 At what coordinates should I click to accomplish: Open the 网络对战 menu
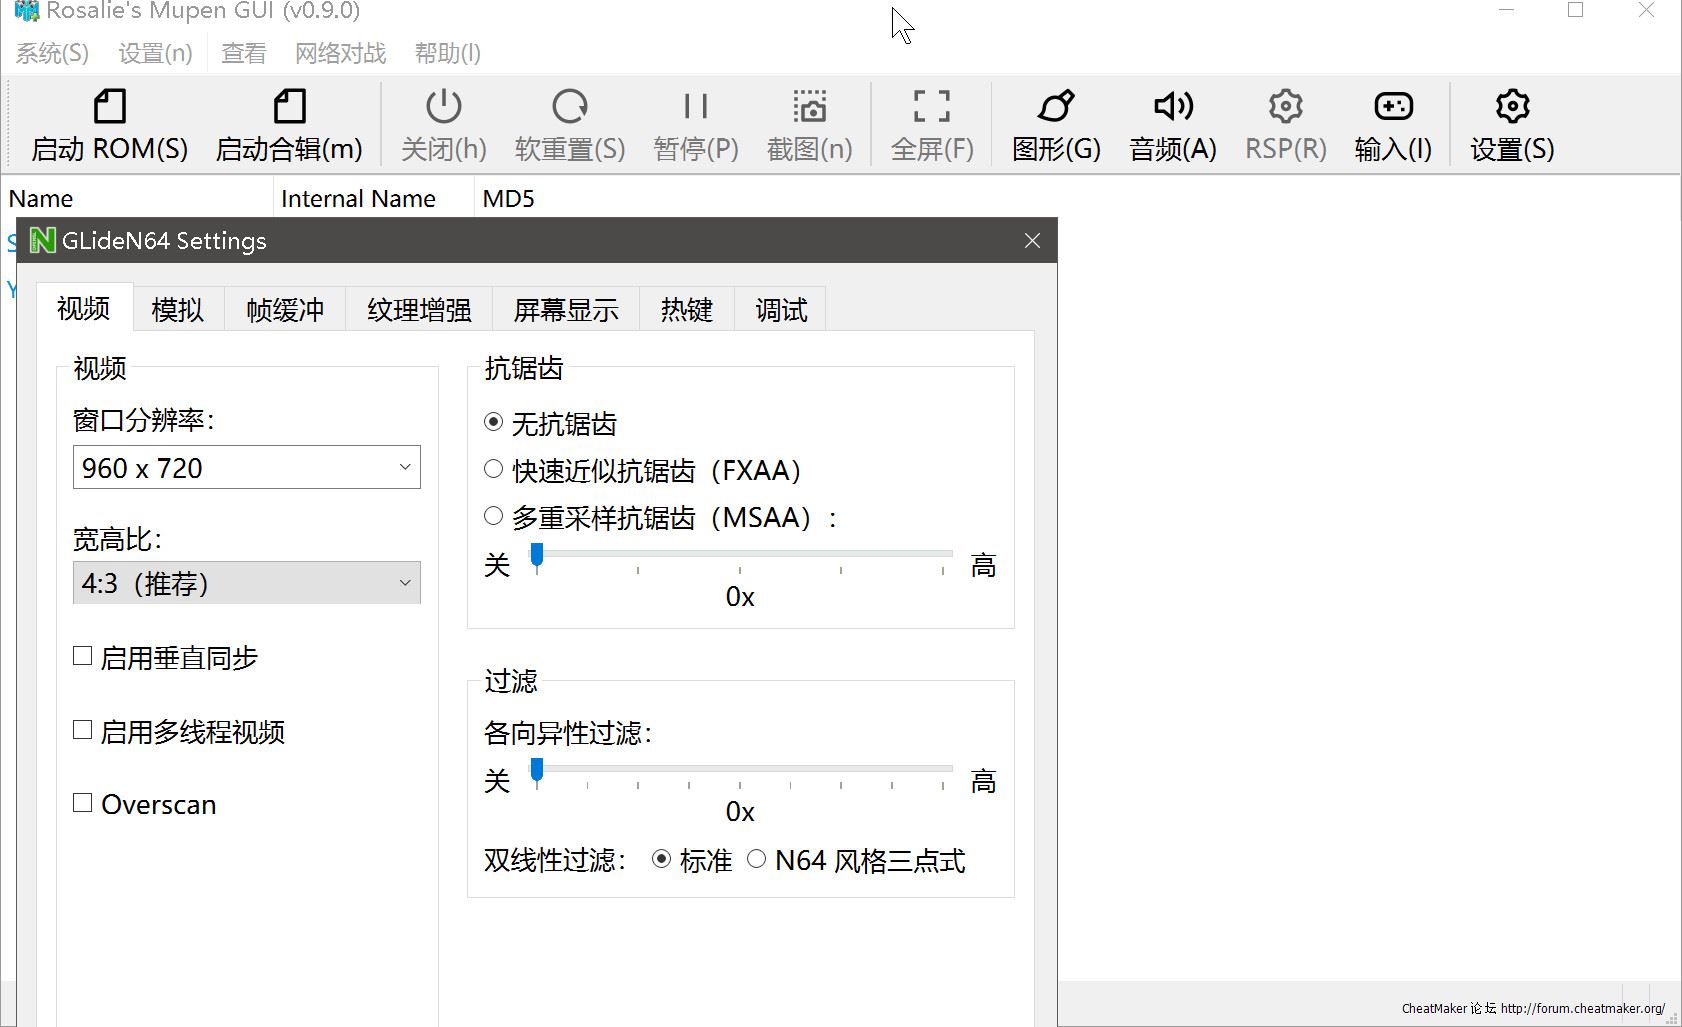point(340,53)
